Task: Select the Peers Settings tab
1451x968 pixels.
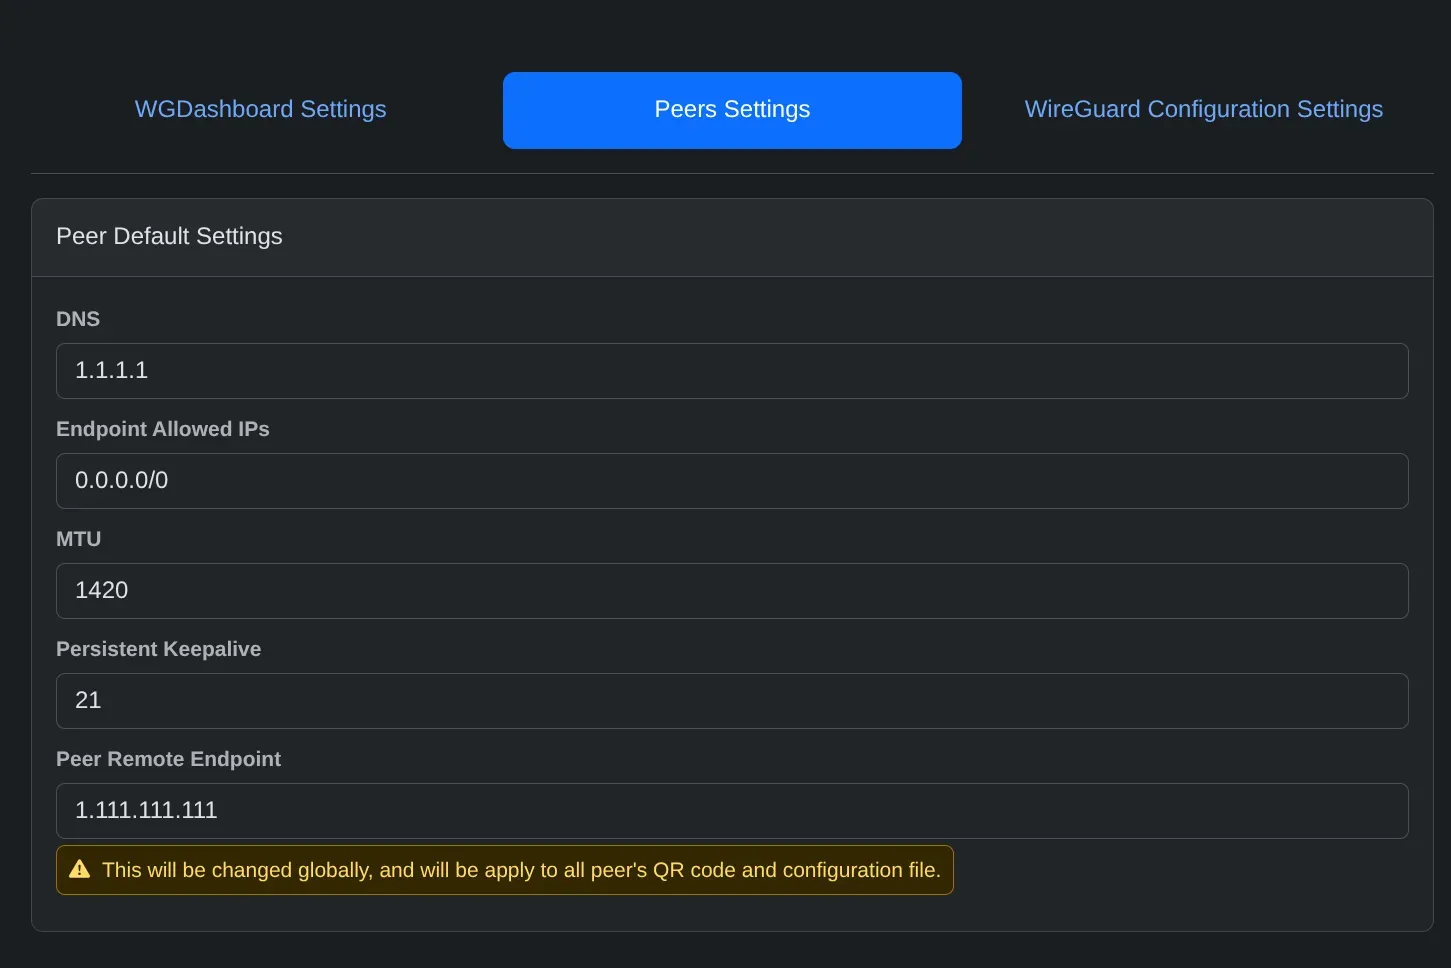Action: click(x=732, y=110)
